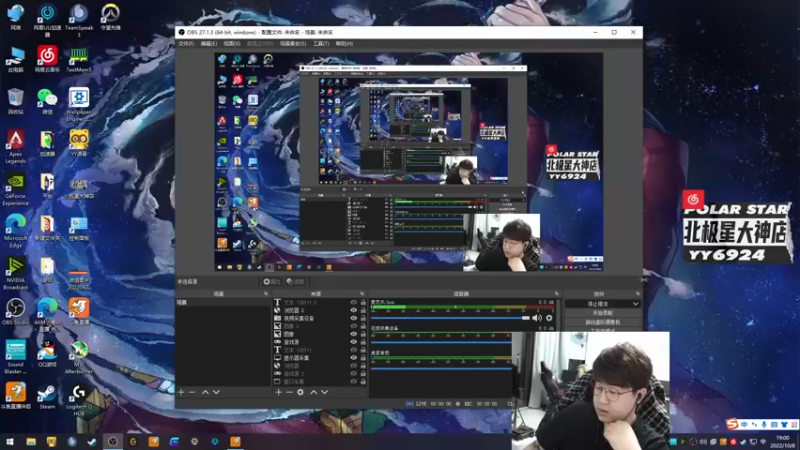Open the TestMem5 desktop shortcut
The image size is (800, 450).
[x=79, y=59]
